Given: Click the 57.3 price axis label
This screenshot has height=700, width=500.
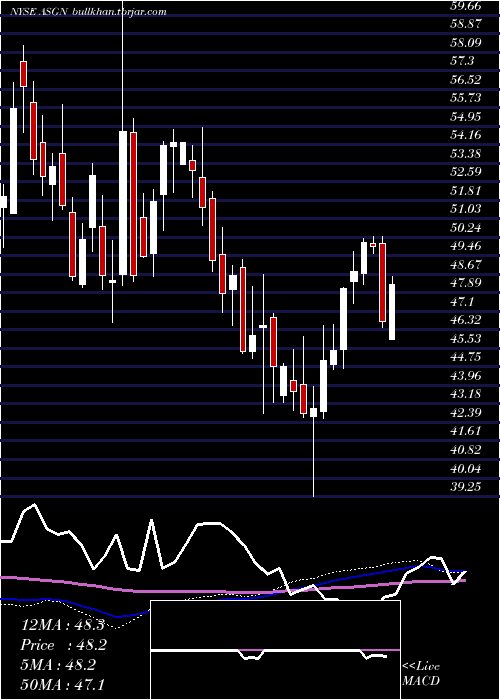Looking at the screenshot, I should click(462, 61).
